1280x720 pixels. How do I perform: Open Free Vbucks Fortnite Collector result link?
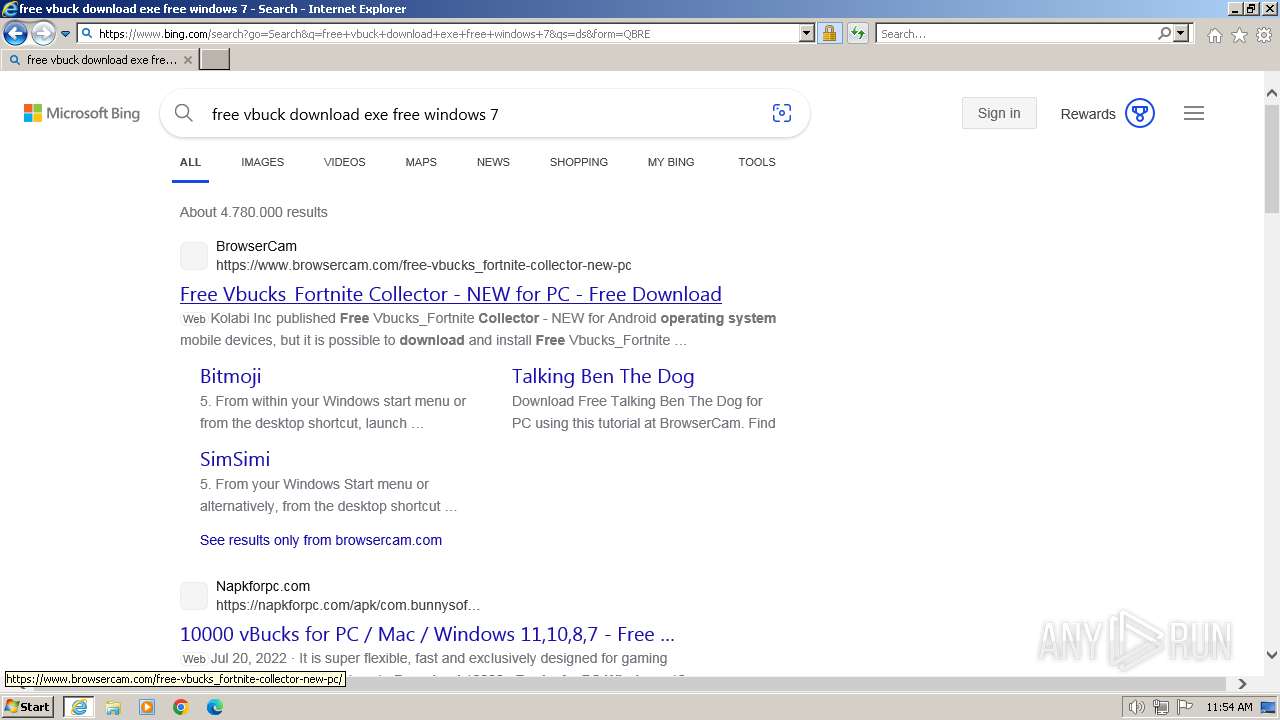pyautogui.click(x=451, y=294)
